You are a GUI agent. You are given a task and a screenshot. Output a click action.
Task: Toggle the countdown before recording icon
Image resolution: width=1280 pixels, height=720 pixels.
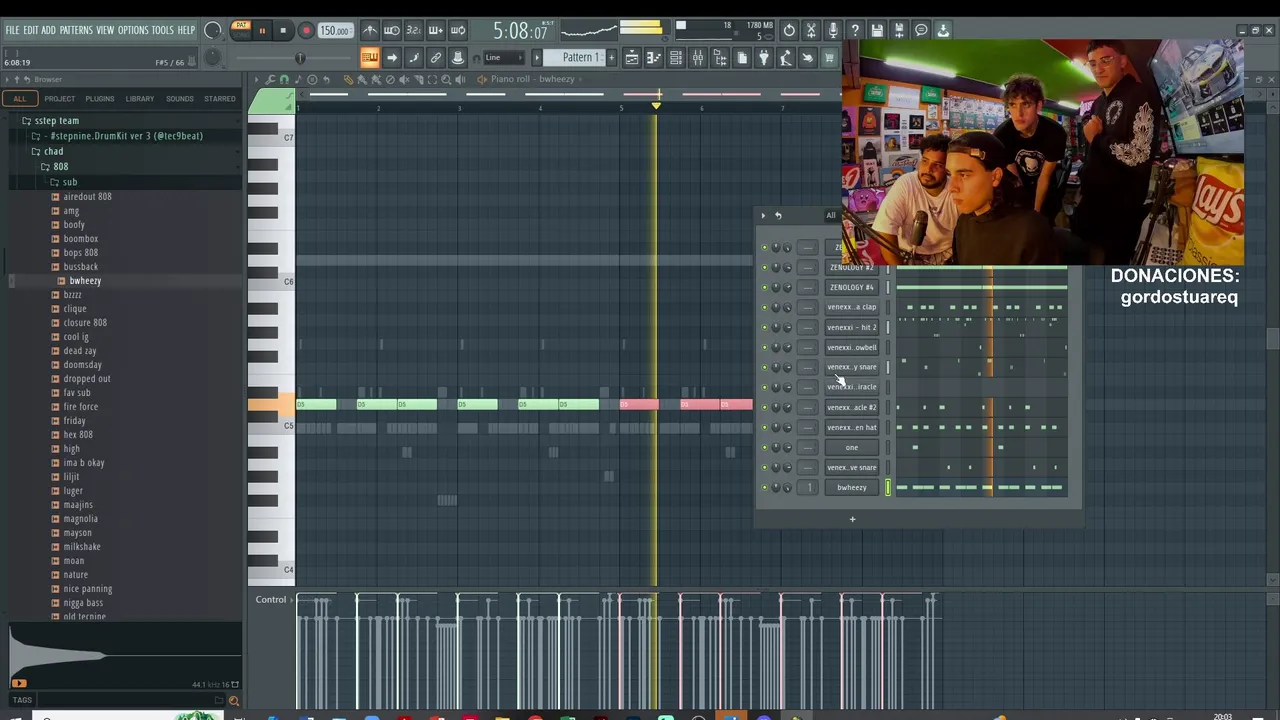point(414,30)
